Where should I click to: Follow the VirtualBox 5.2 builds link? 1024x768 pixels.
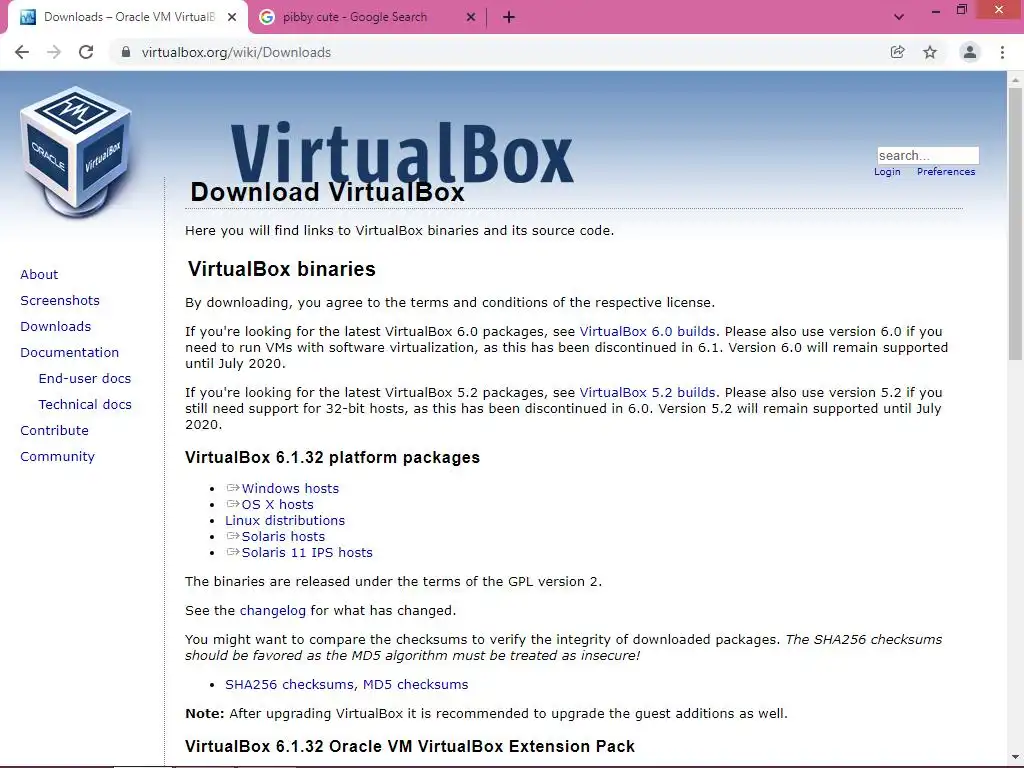coord(647,392)
